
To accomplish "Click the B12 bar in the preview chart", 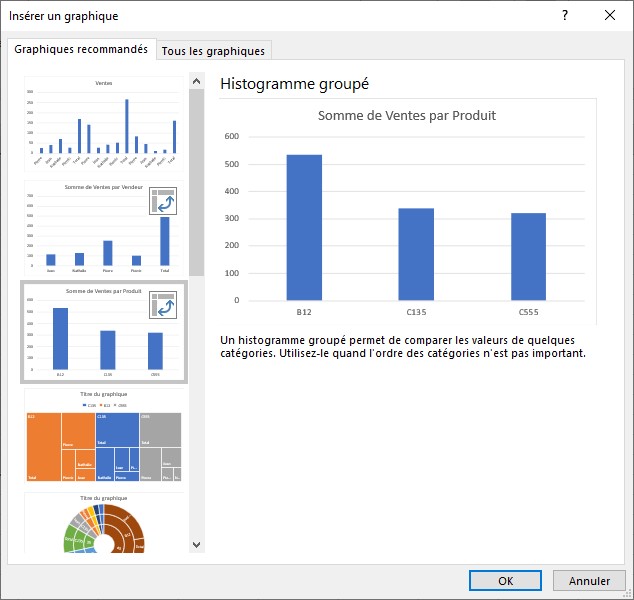I will point(304,227).
